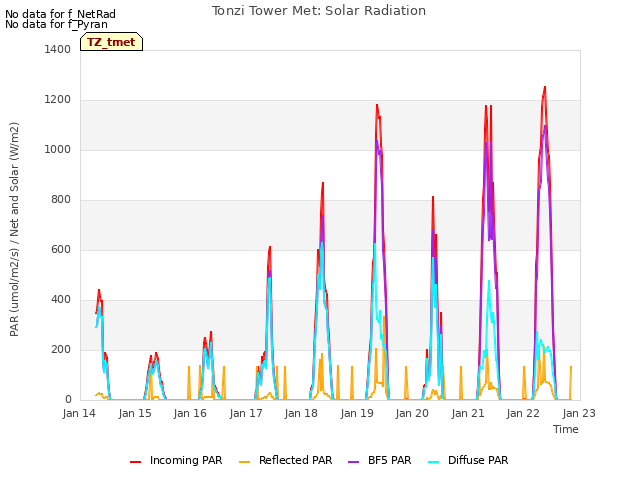Click the 0 y-axis tick label
Screen dimensions: 640x480
point(68,400)
